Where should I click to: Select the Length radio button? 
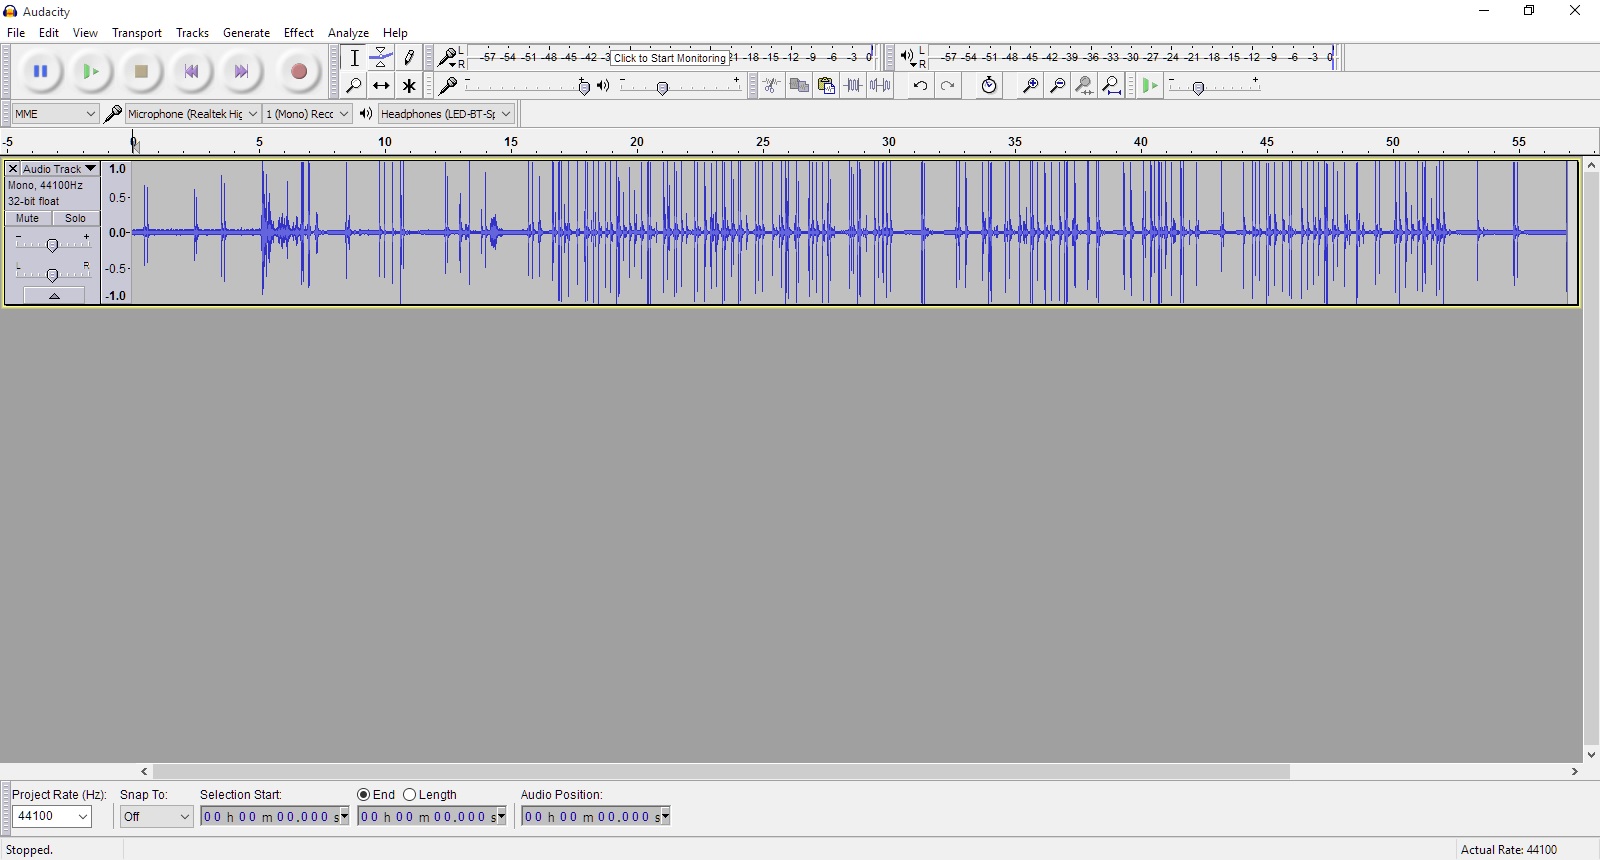pos(410,795)
